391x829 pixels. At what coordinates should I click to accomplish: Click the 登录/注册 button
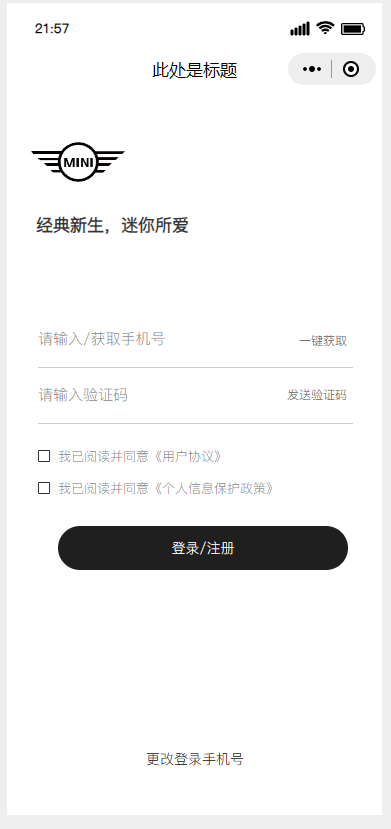coord(203,548)
